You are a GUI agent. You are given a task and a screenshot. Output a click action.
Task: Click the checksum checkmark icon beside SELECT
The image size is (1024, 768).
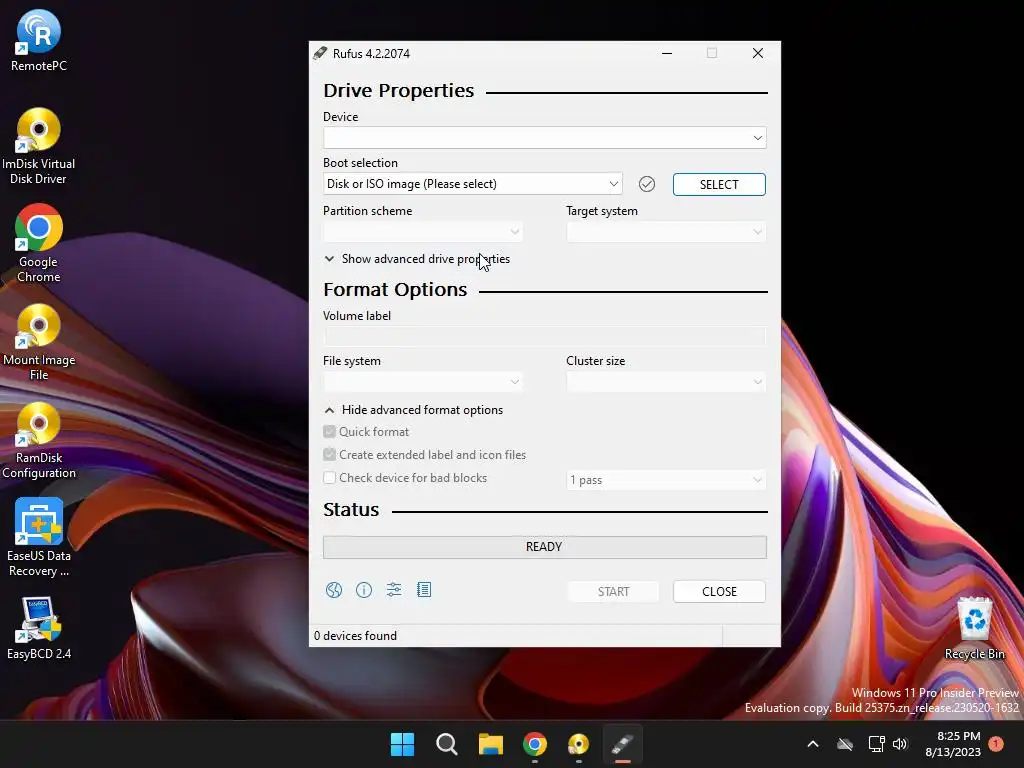coord(647,184)
